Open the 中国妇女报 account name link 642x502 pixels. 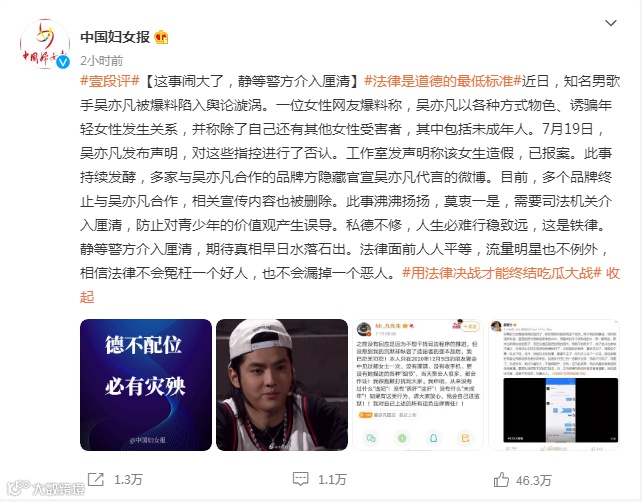[x=115, y=37]
